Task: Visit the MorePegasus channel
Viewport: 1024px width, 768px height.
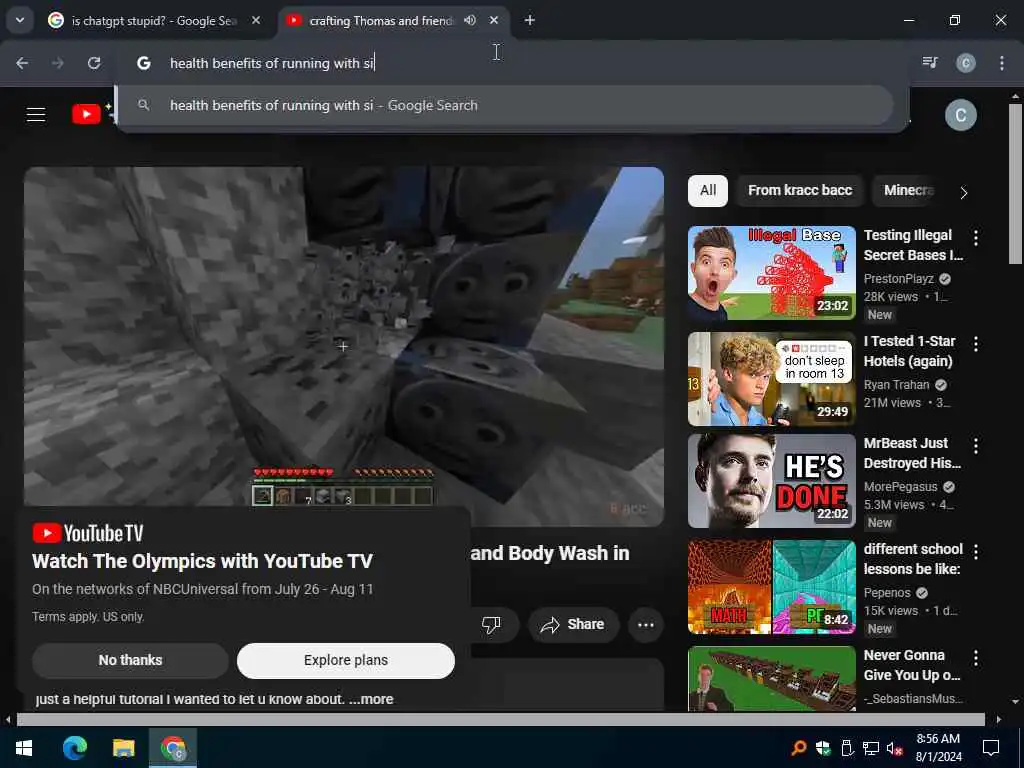Action: point(901,487)
